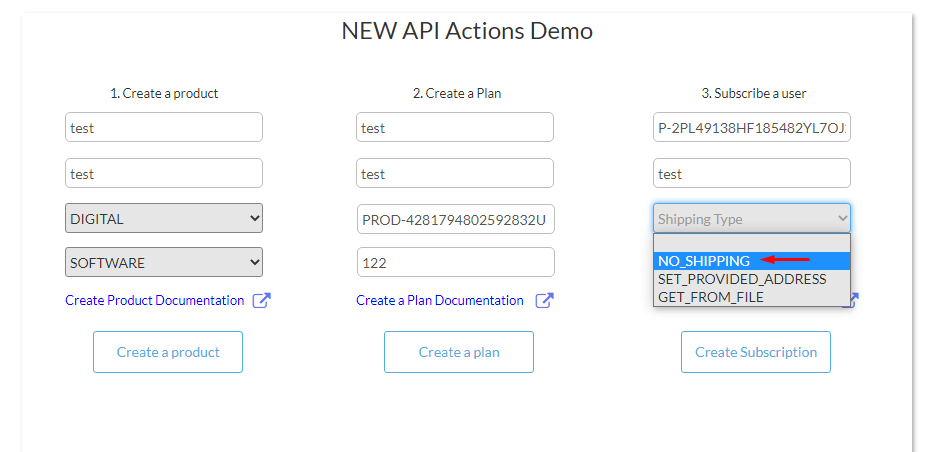This screenshot has height=452, width=942.
Task: Click the '3. Subscribe a user' heading
Action: tap(754, 93)
